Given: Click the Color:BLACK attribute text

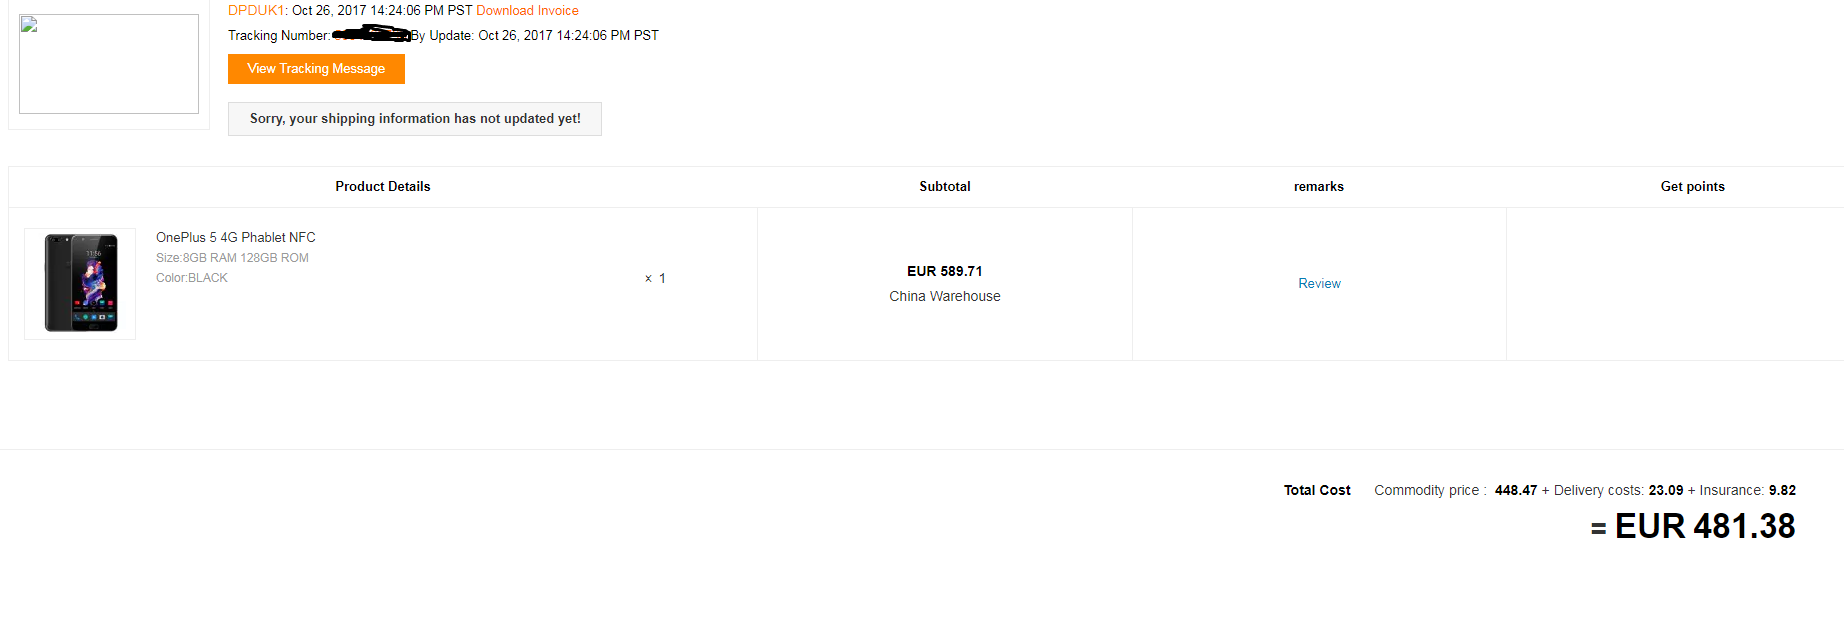Looking at the screenshot, I should (x=192, y=278).
